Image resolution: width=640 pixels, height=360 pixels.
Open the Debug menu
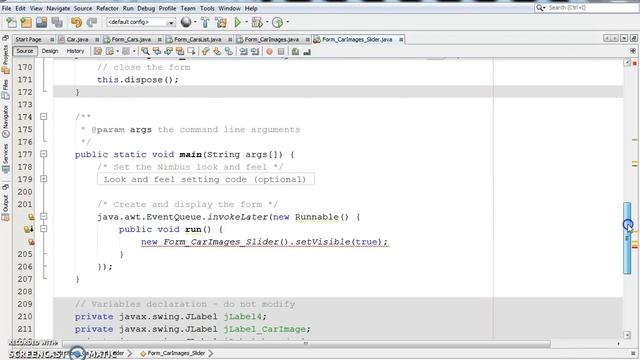click(146, 8)
